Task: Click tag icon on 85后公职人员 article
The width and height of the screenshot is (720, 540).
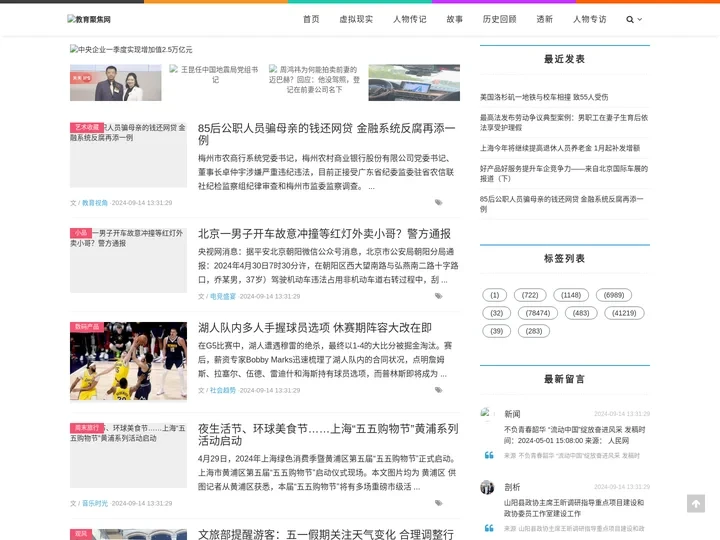Action: [x=439, y=202]
